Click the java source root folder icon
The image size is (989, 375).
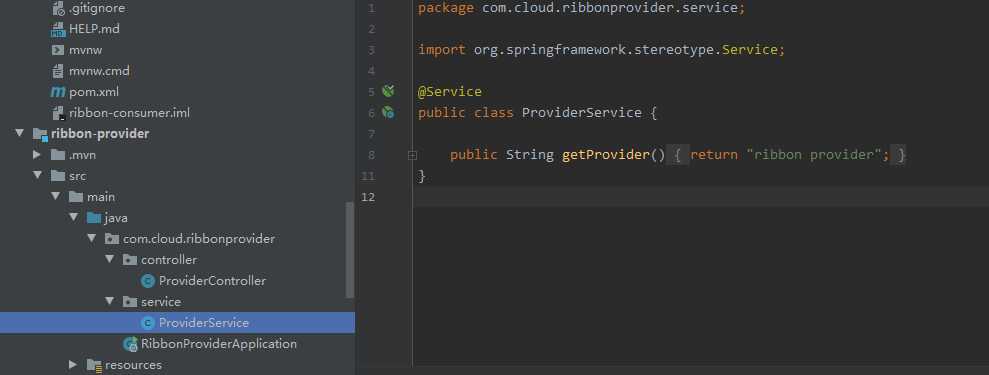coord(94,218)
